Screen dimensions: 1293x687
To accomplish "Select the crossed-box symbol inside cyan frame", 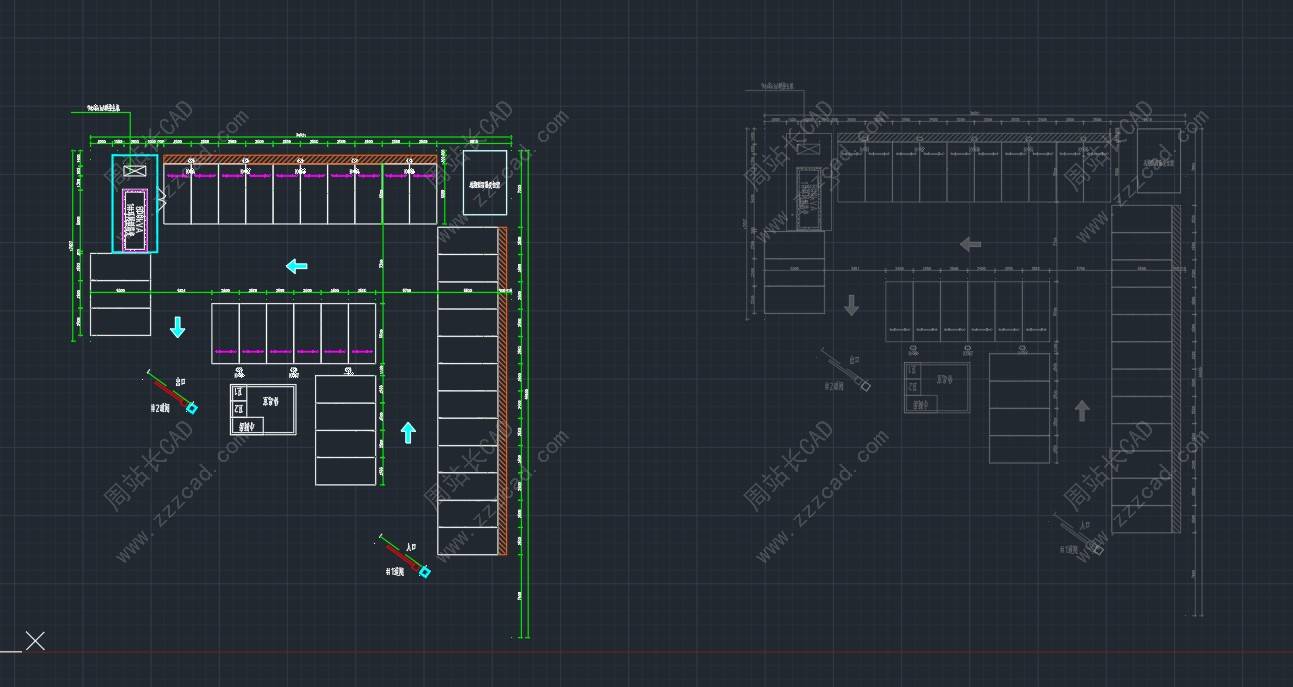I will (134, 172).
